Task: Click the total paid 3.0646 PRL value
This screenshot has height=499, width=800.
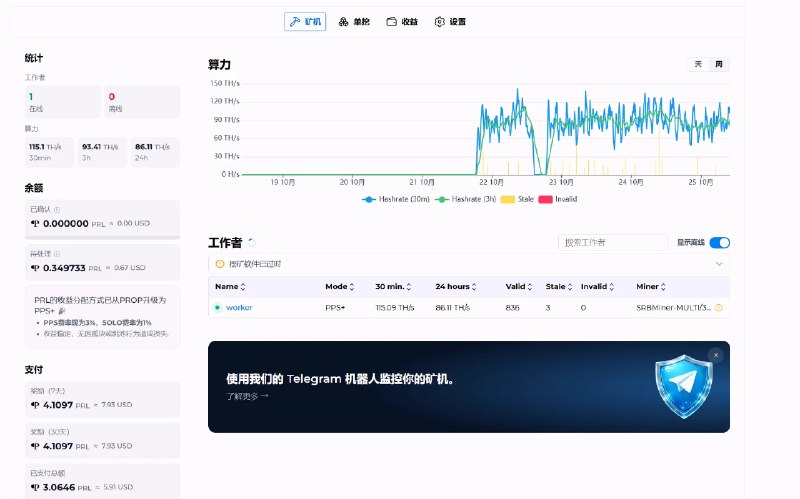Action: tap(60, 487)
